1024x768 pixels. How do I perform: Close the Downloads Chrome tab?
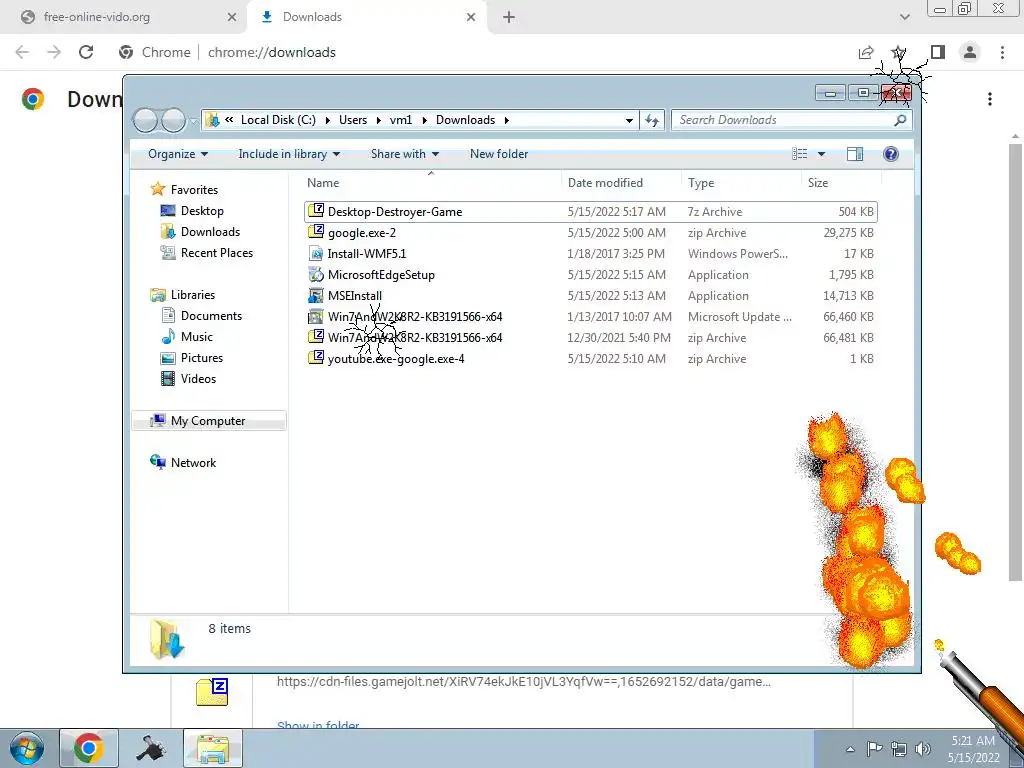(471, 17)
